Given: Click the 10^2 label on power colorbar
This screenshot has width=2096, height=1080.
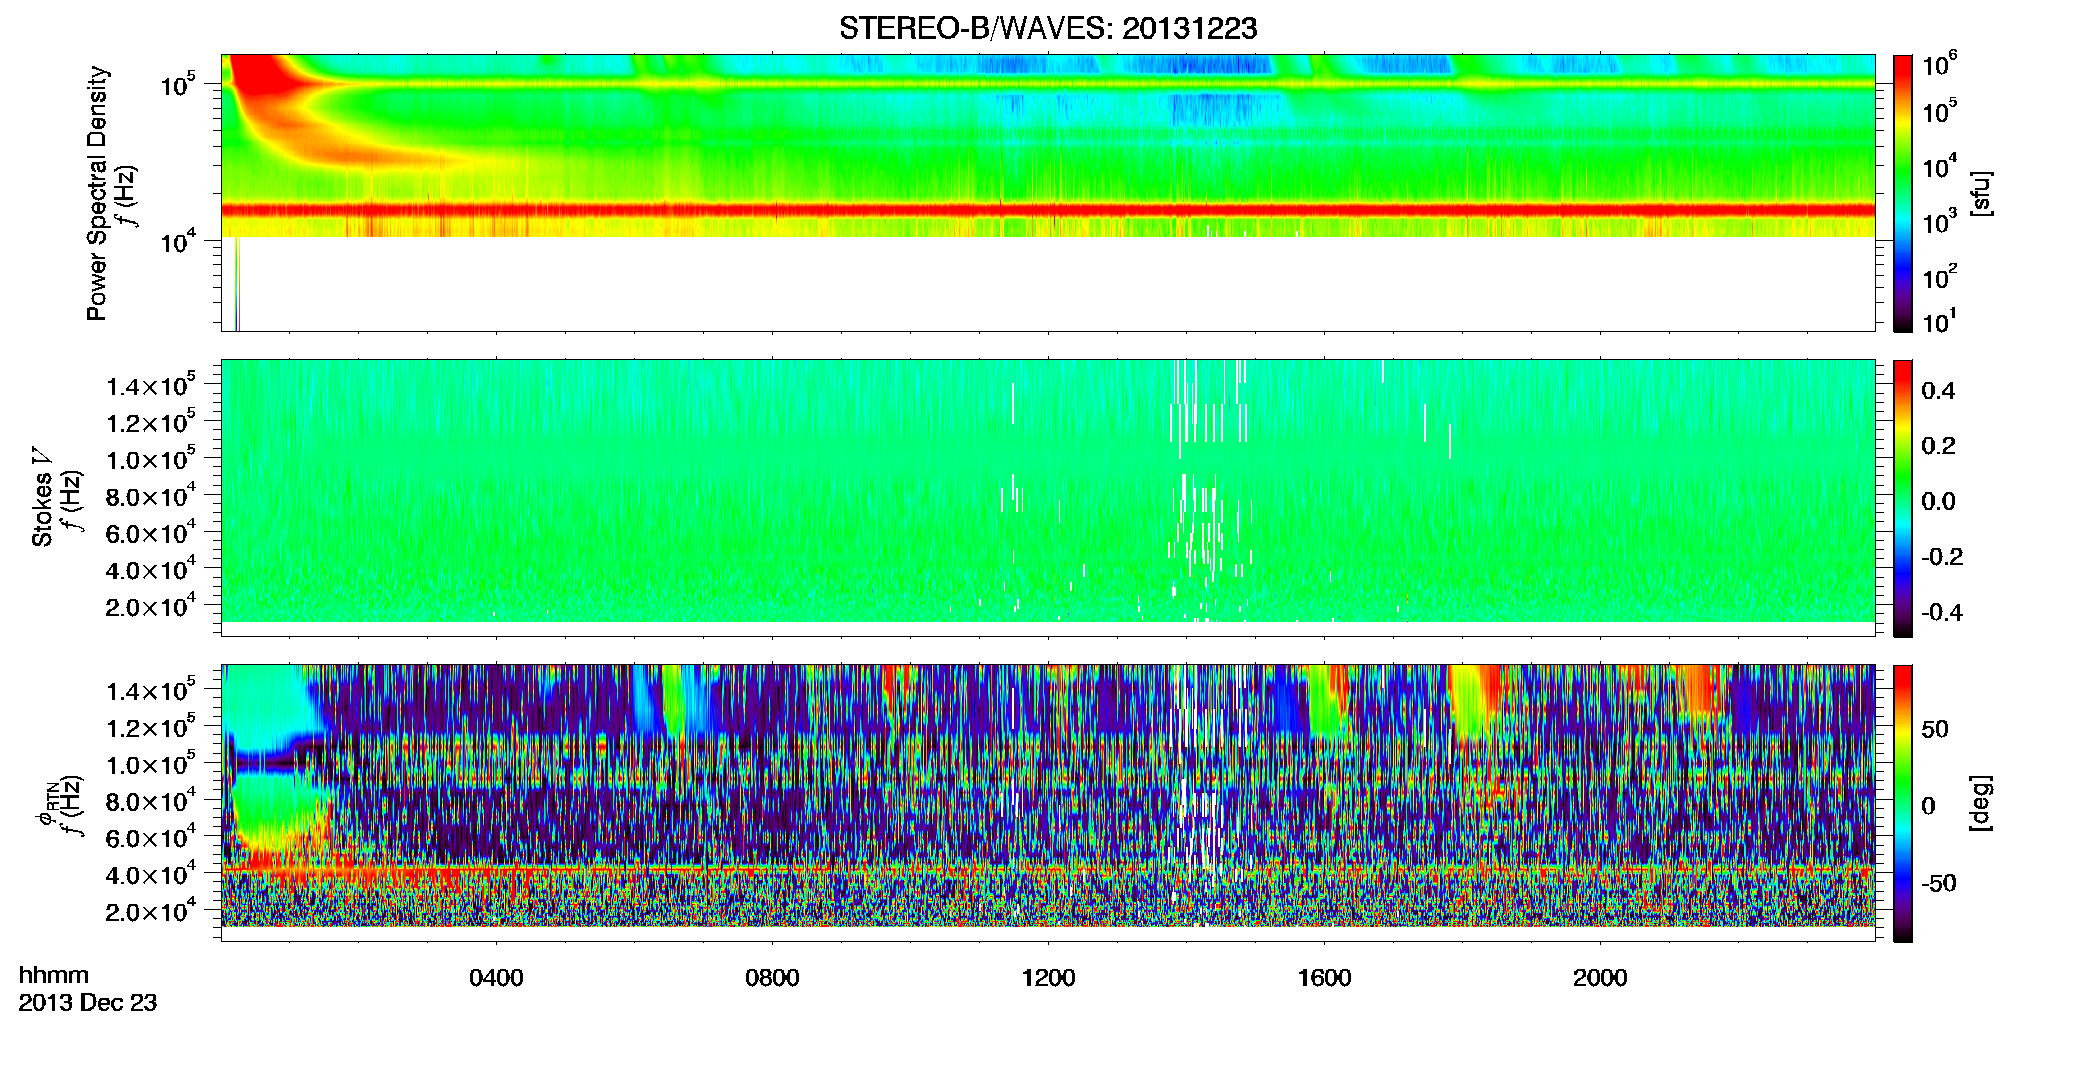Looking at the screenshot, I should (x=1939, y=276).
